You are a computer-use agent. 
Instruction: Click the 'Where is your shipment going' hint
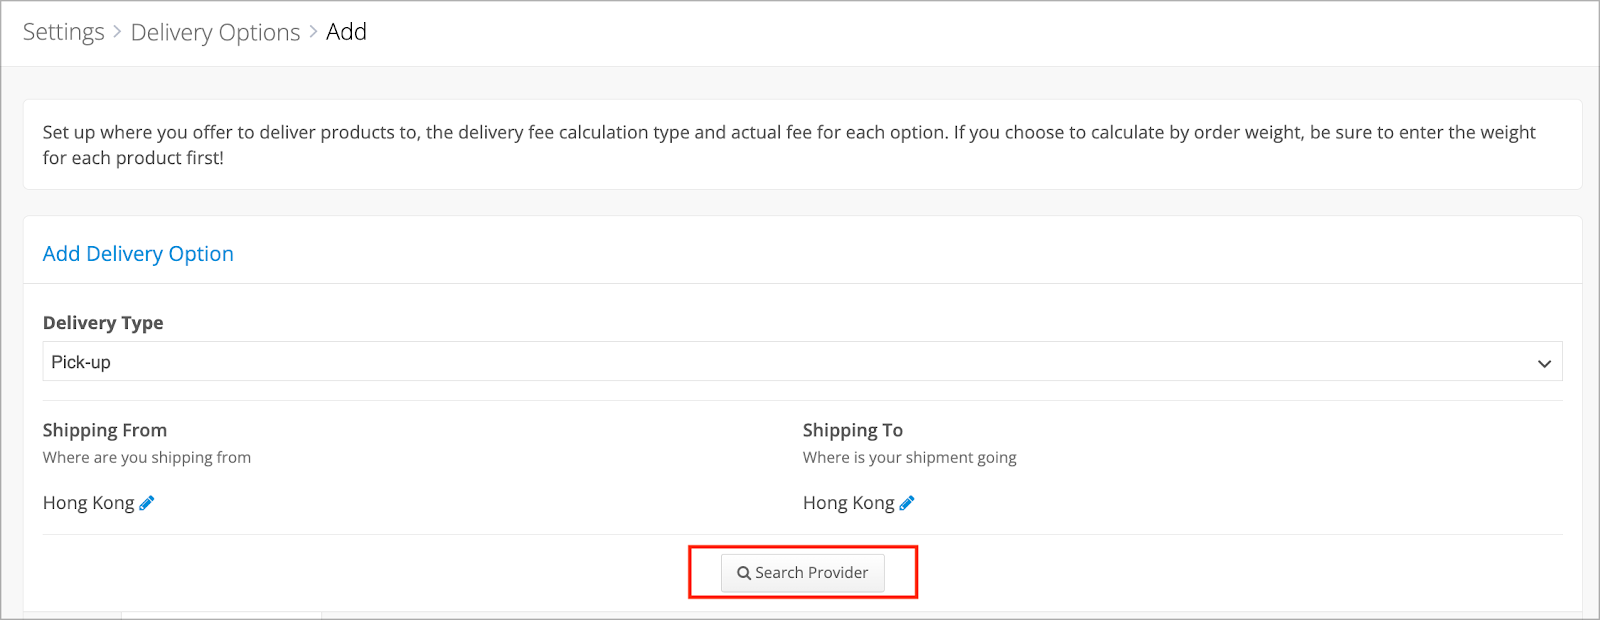pyautogui.click(x=910, y=457)
